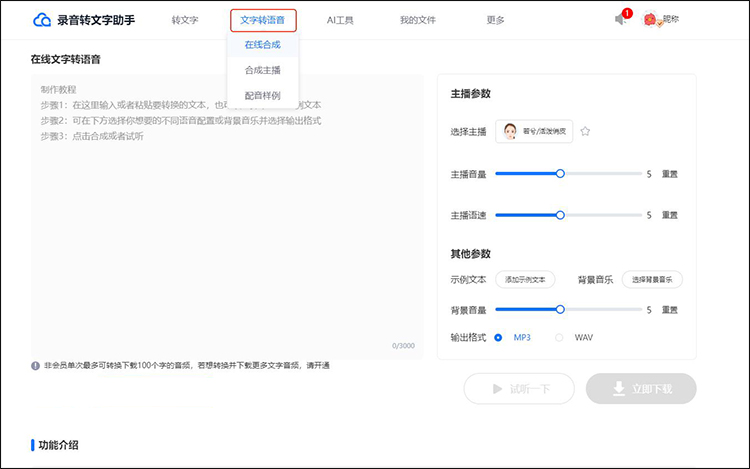Image resolution: width=750 pixels, height=469 pixels.
Task: Adjust the 主播音量 slider handle
Action: [x=560, y=174]
